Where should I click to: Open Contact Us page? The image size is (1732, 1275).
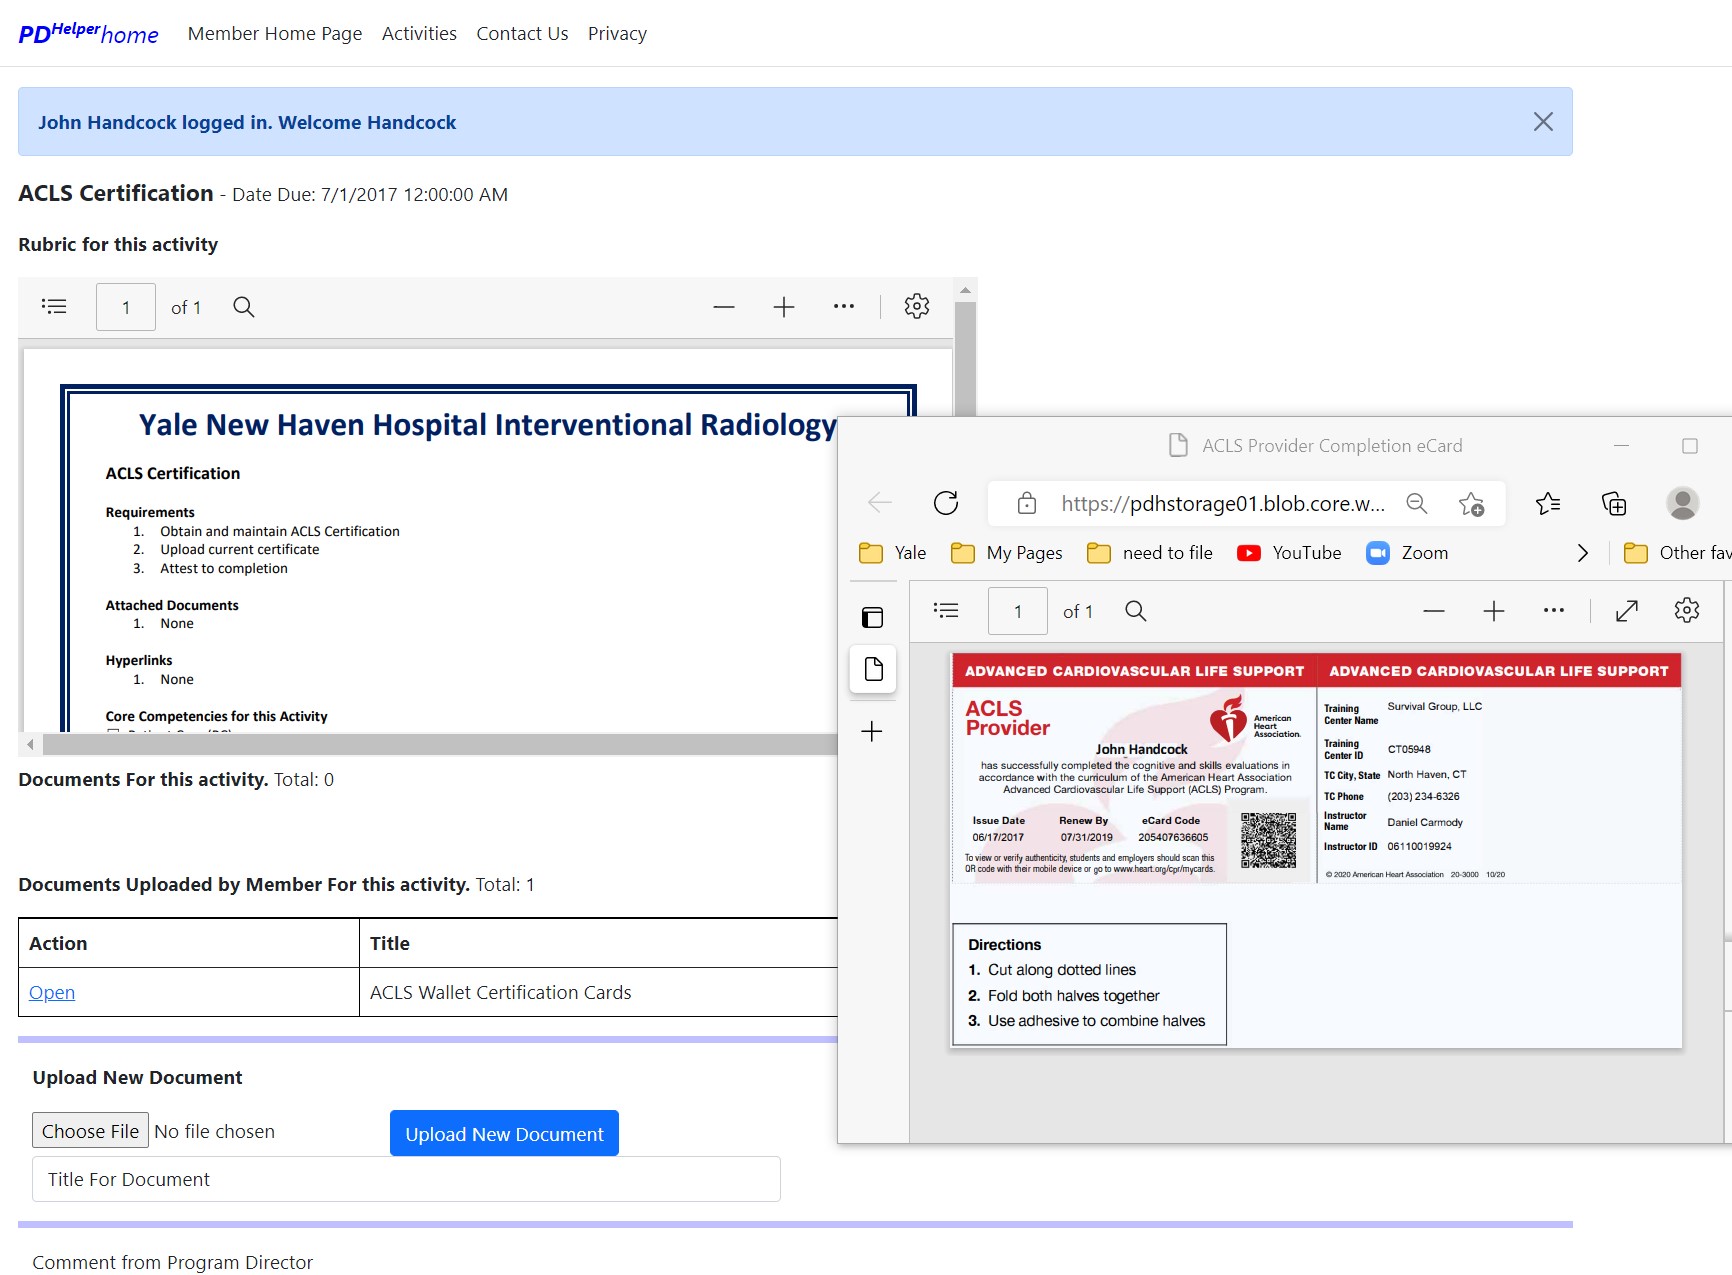point(522,33)
